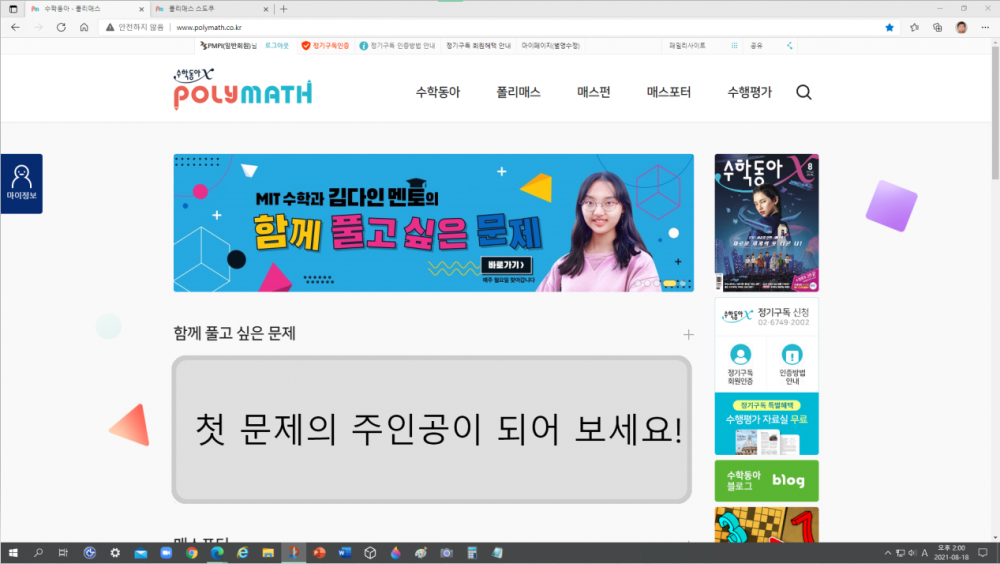Open the site search magnifier icon
Image resolution: width=1000 pixels, height=564 pixels.
click(804, 93)
